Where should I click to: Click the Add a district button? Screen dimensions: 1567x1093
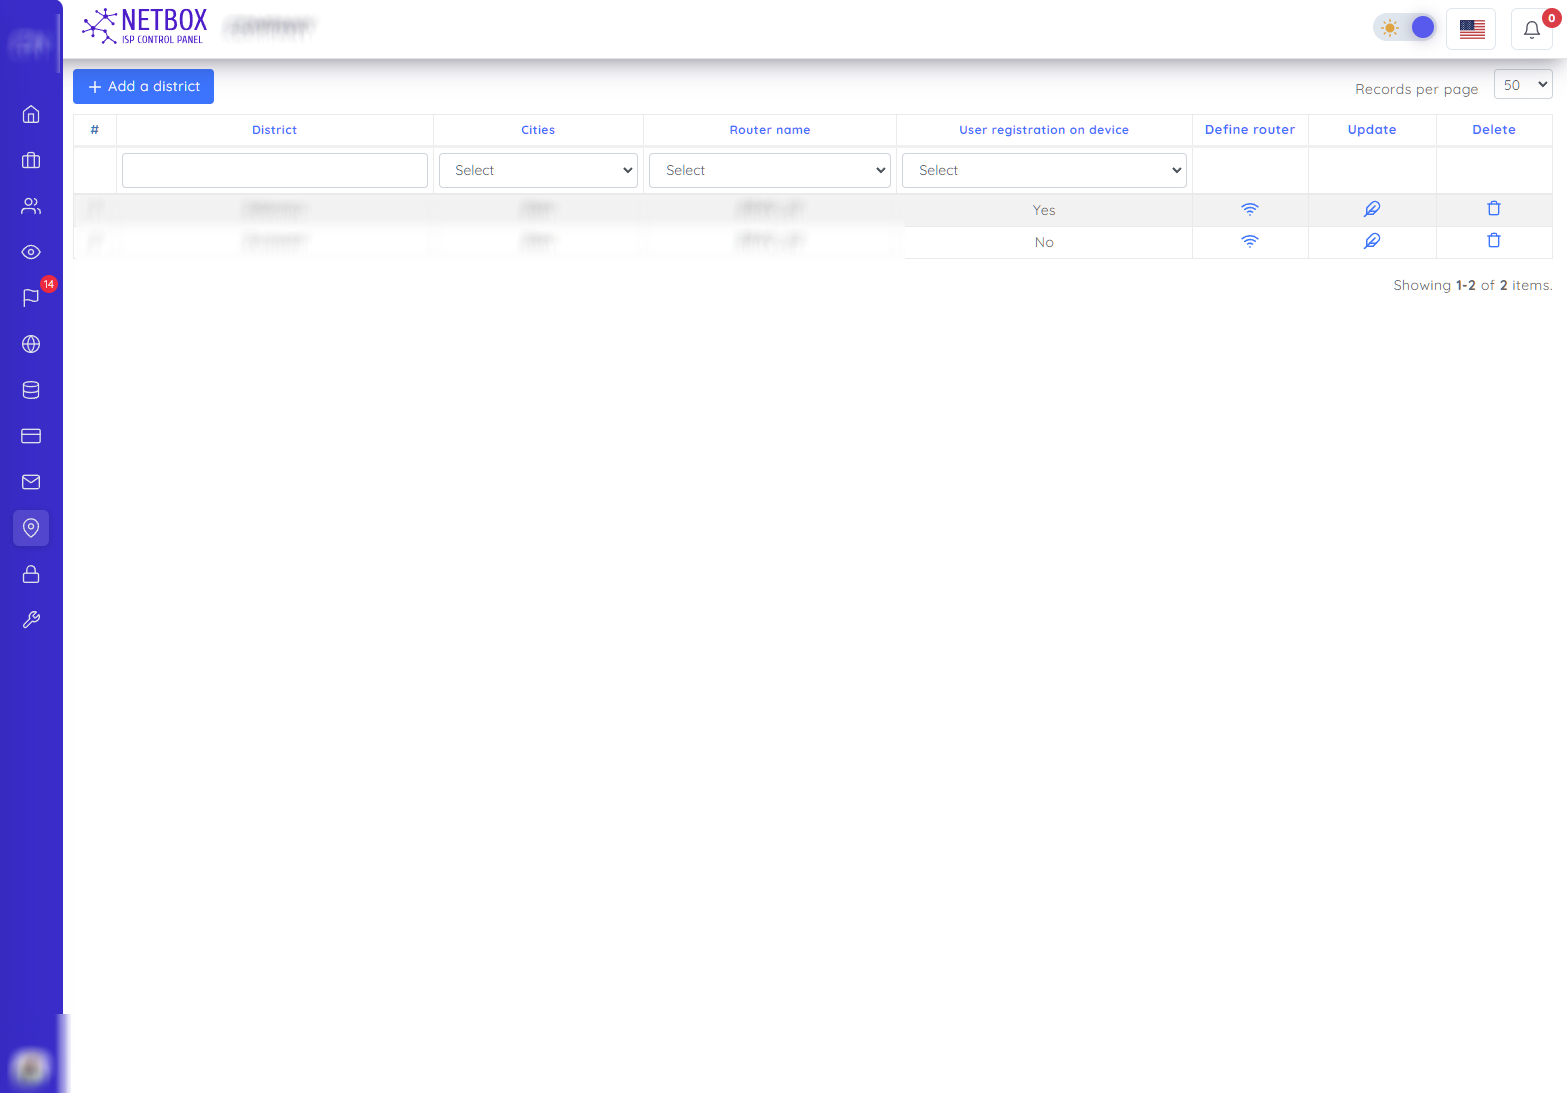click(x=143, y=87)
